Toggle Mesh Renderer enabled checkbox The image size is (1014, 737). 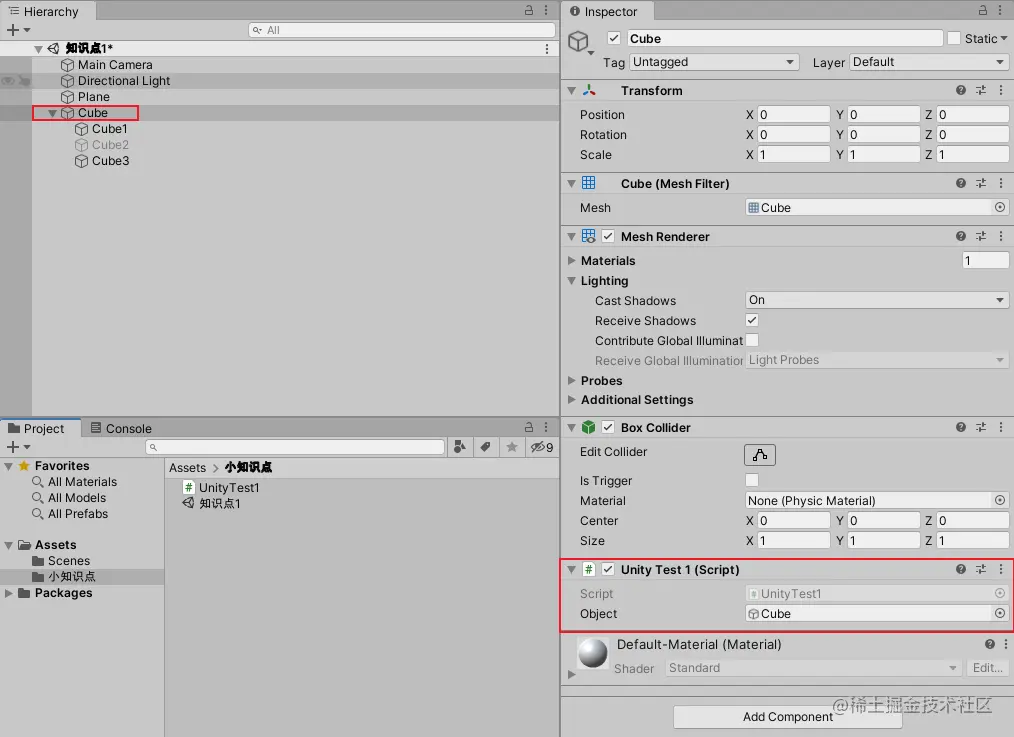pos(608,237)
